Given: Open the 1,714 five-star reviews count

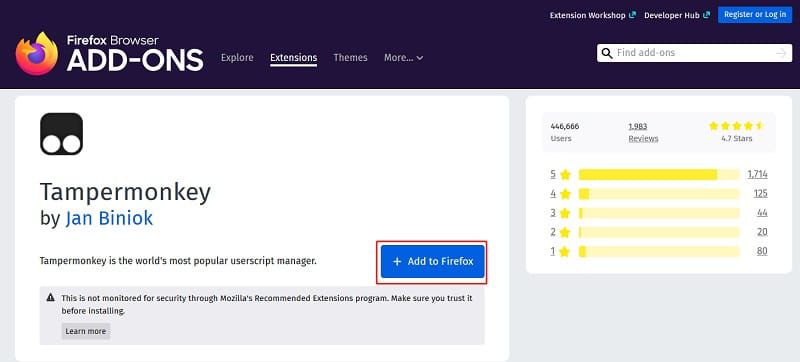Looking at the screenshot, I should 758,174.
